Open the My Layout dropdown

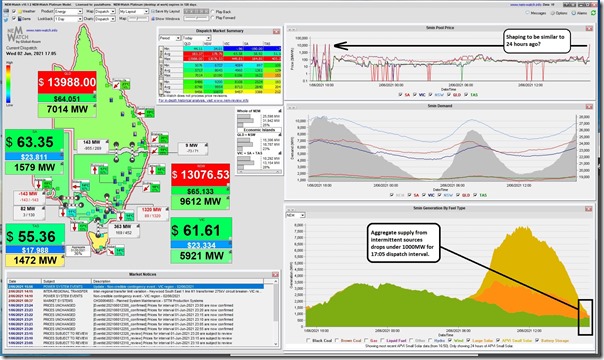[134, 12]
